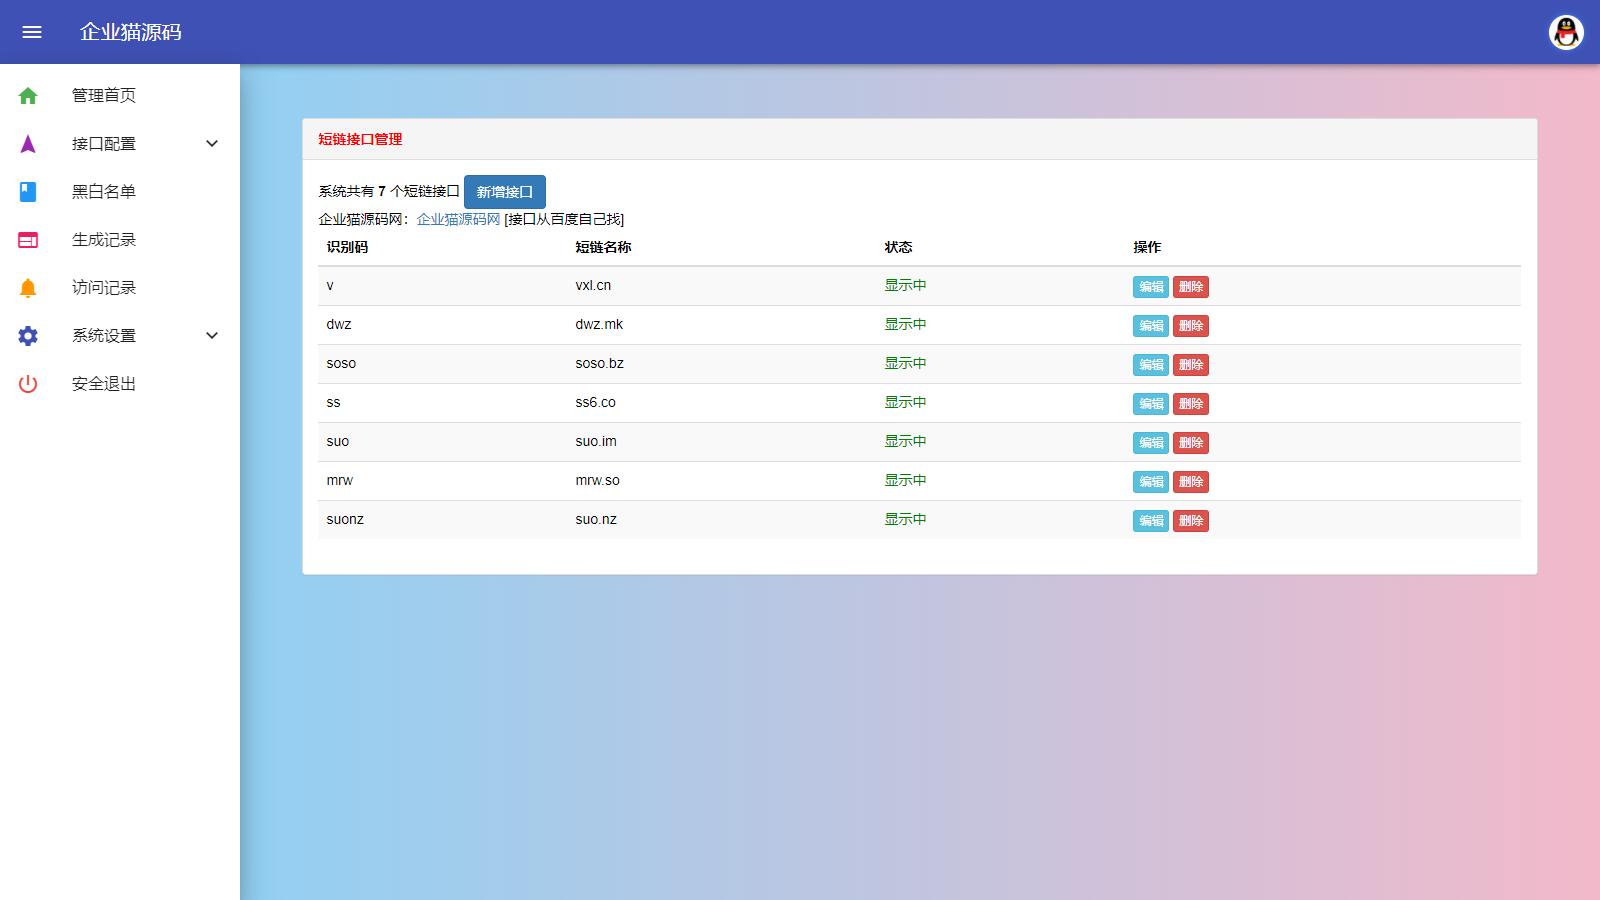Open the hamburger menu in header
The height and width of the screenshot is (900, 1600).
coord(32,32)
